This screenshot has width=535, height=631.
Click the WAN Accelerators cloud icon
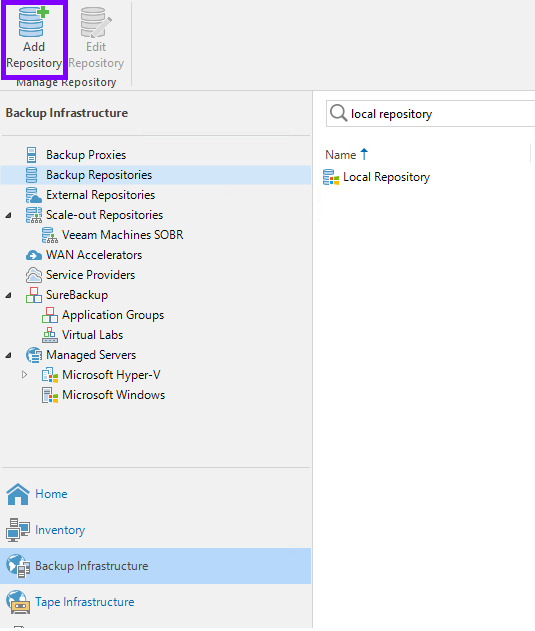coord(33,255)
